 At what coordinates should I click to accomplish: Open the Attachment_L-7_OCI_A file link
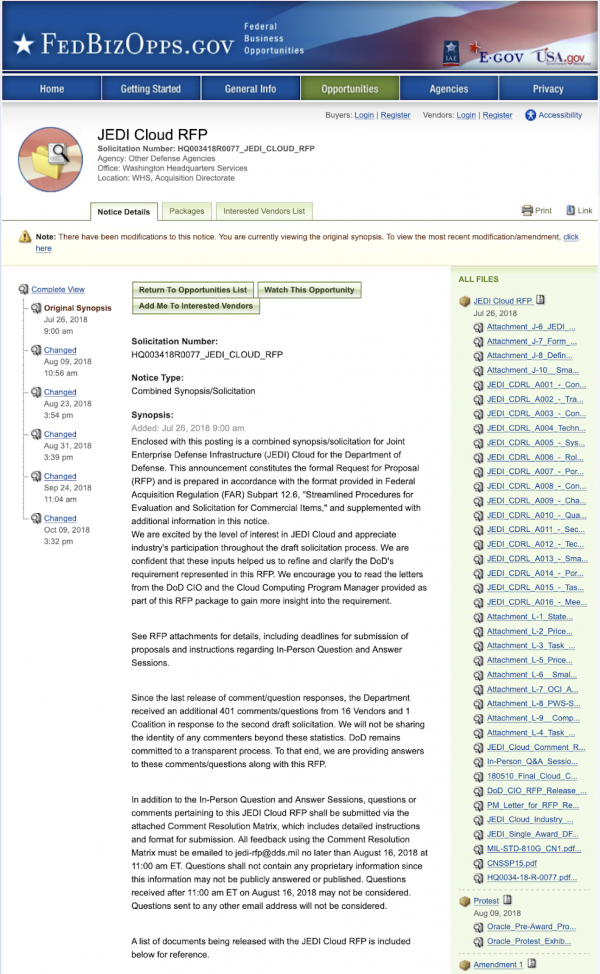point(532,690)
